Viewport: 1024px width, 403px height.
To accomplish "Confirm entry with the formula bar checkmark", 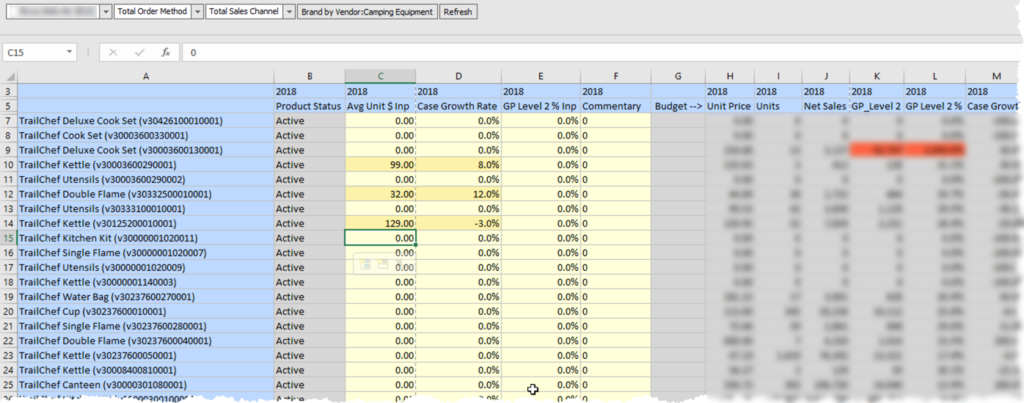I will coord(139,52).
